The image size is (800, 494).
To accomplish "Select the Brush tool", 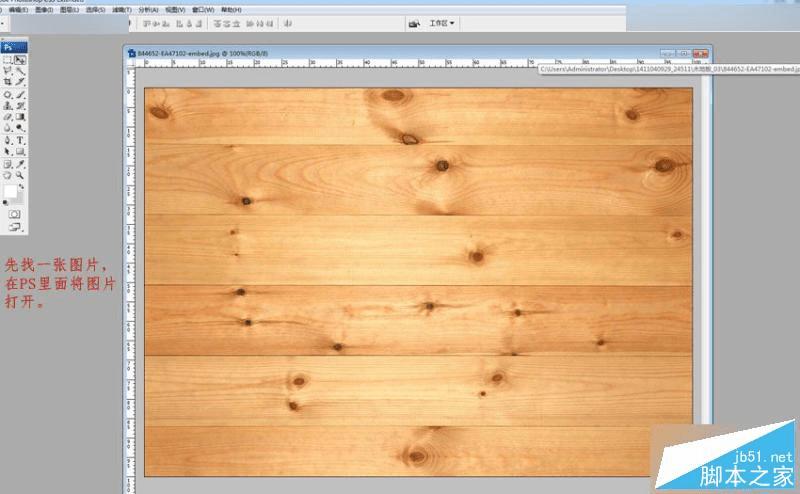I will [20, 95].
